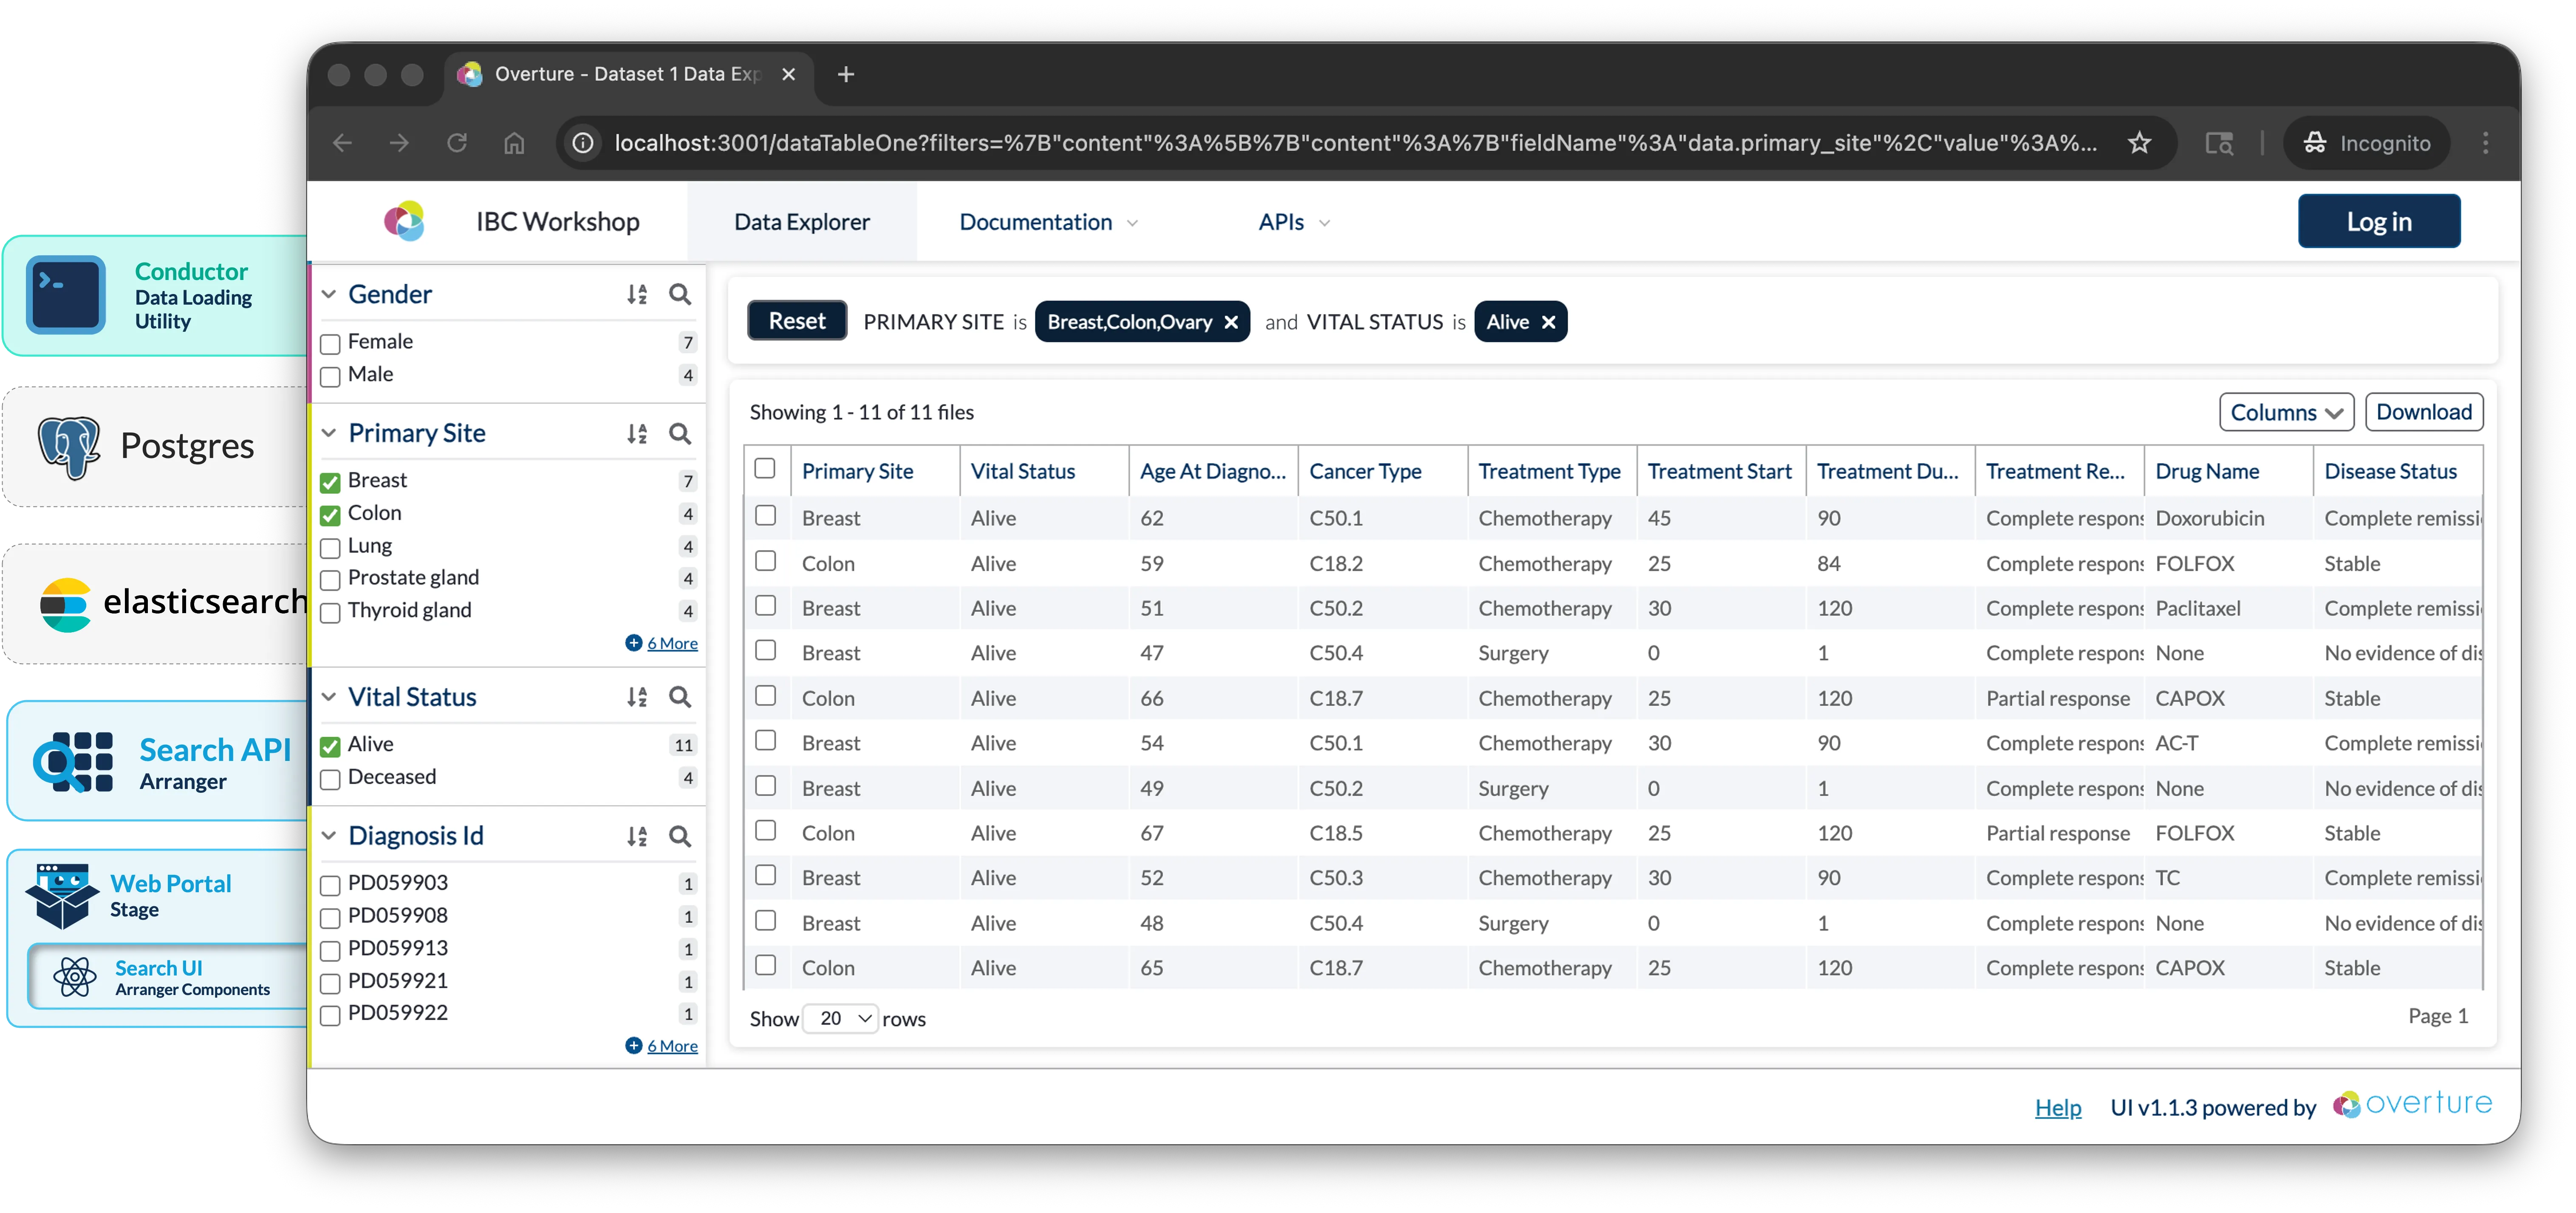Screen dimensions: 2576x1213
Task: Click the Overture logo beside IBC Workshop
Action: point(405,221)
